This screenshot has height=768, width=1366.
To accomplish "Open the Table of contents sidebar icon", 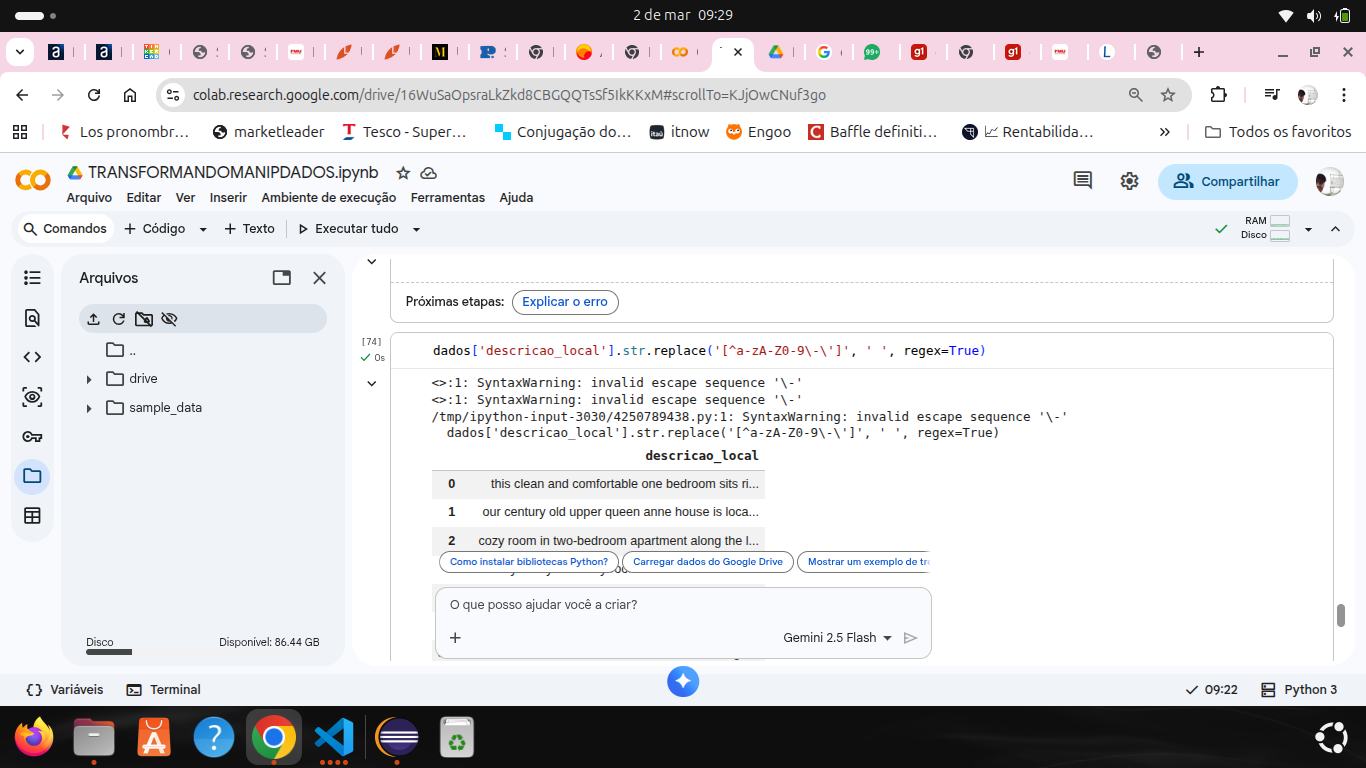I will pos(32,278).
